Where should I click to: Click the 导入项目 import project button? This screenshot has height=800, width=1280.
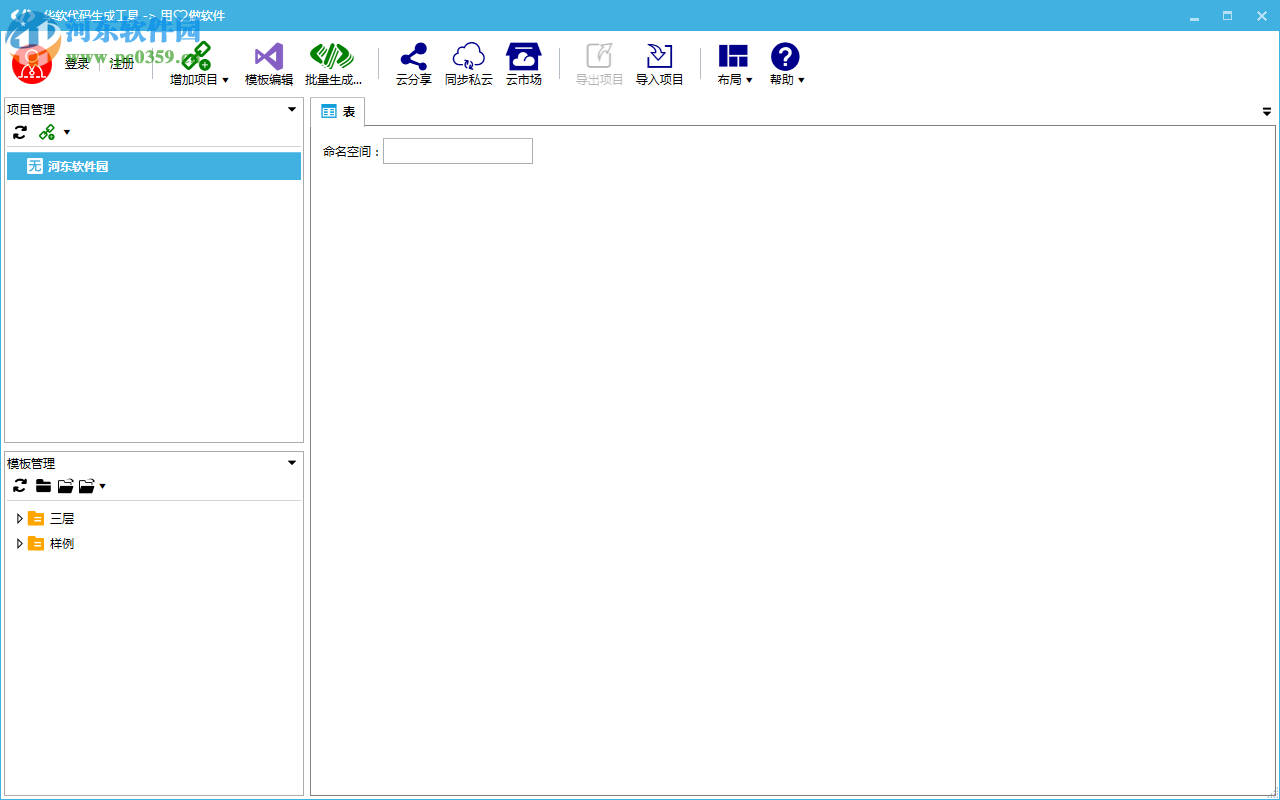pyautogui.click(x=660, y=65)
